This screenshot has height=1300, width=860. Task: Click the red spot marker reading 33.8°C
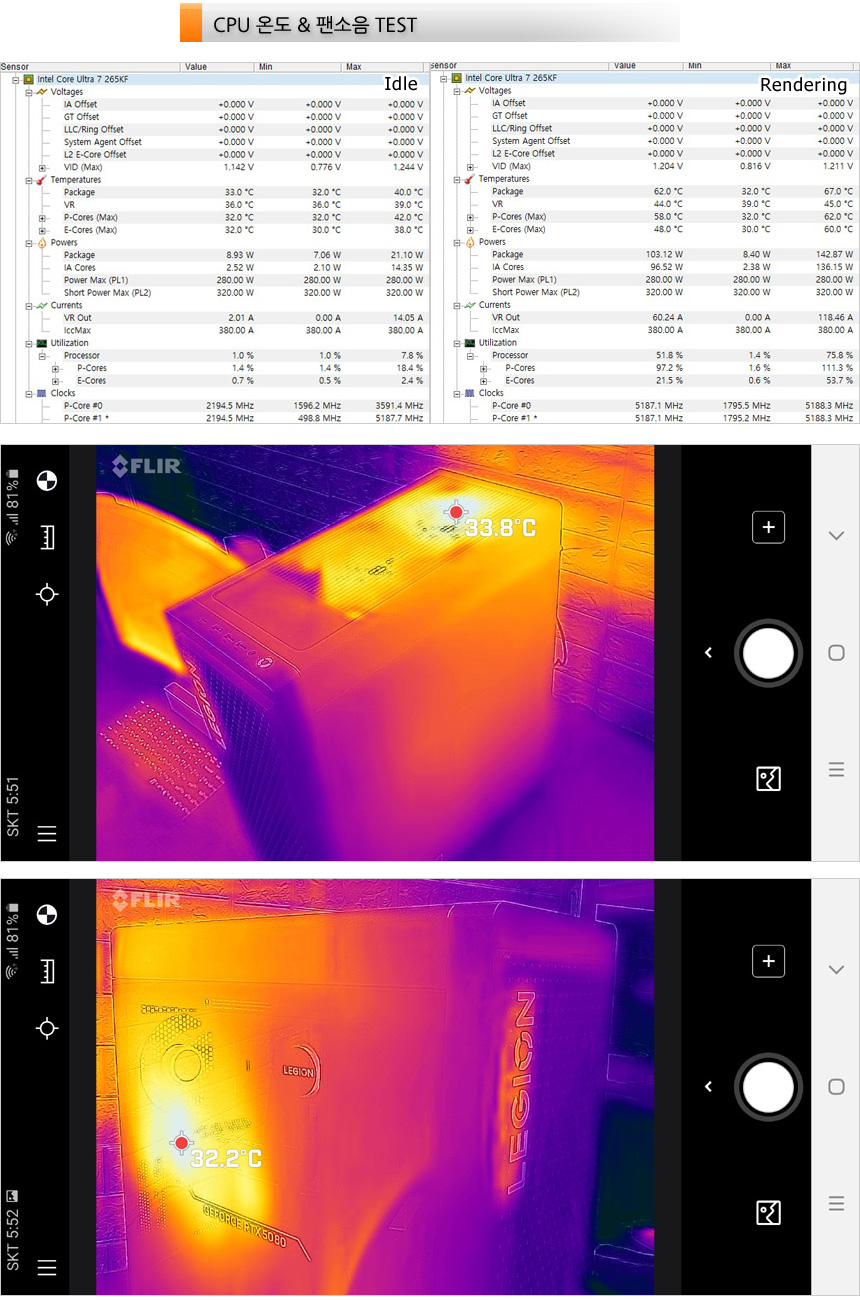click(456, 512)
